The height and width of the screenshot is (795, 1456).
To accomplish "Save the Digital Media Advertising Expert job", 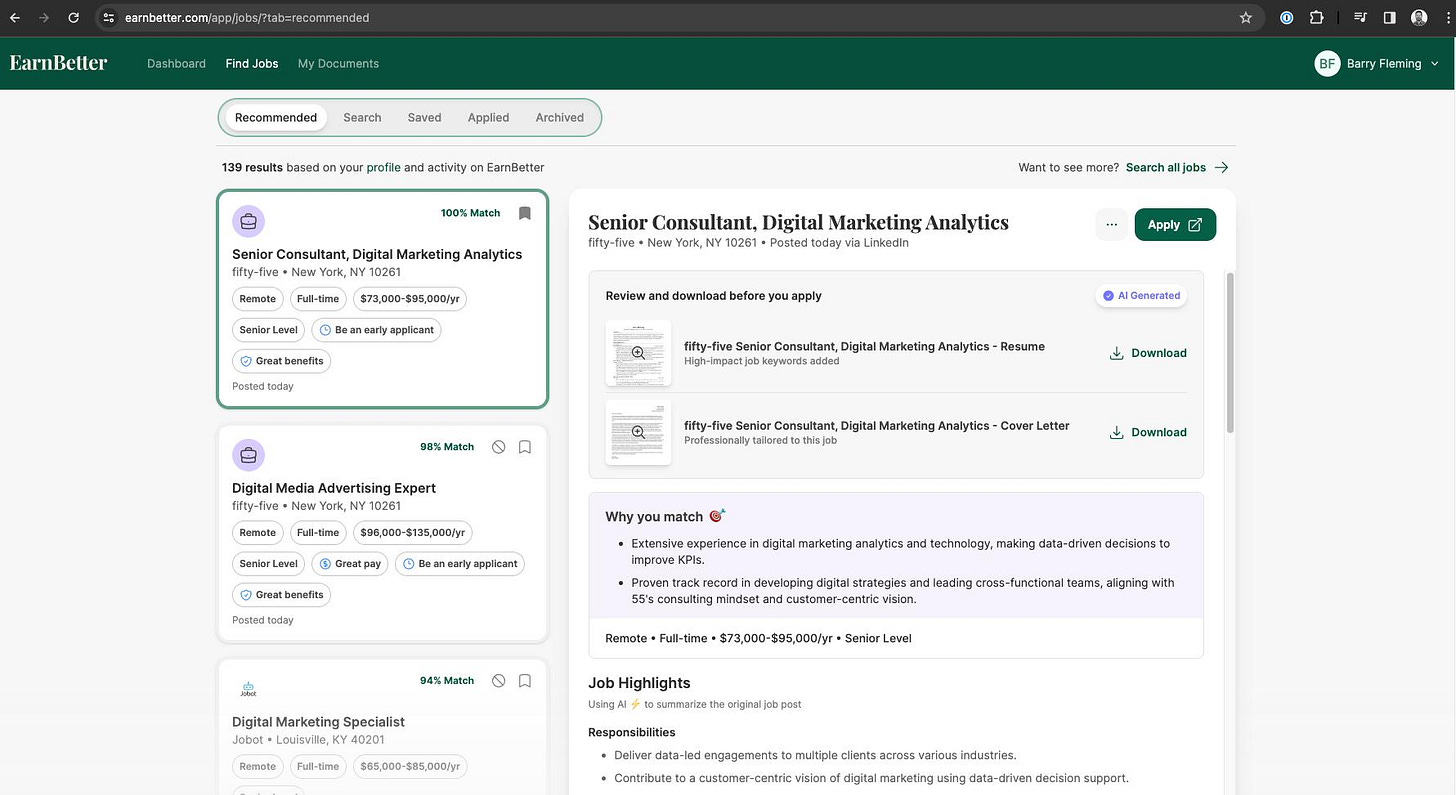I will (x=525, y=447).
